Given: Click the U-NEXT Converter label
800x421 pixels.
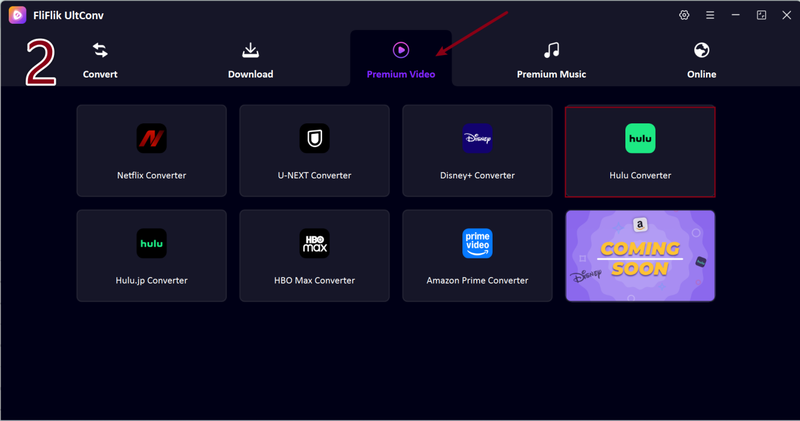Looking at the screenshot, I should pos(314,175).
